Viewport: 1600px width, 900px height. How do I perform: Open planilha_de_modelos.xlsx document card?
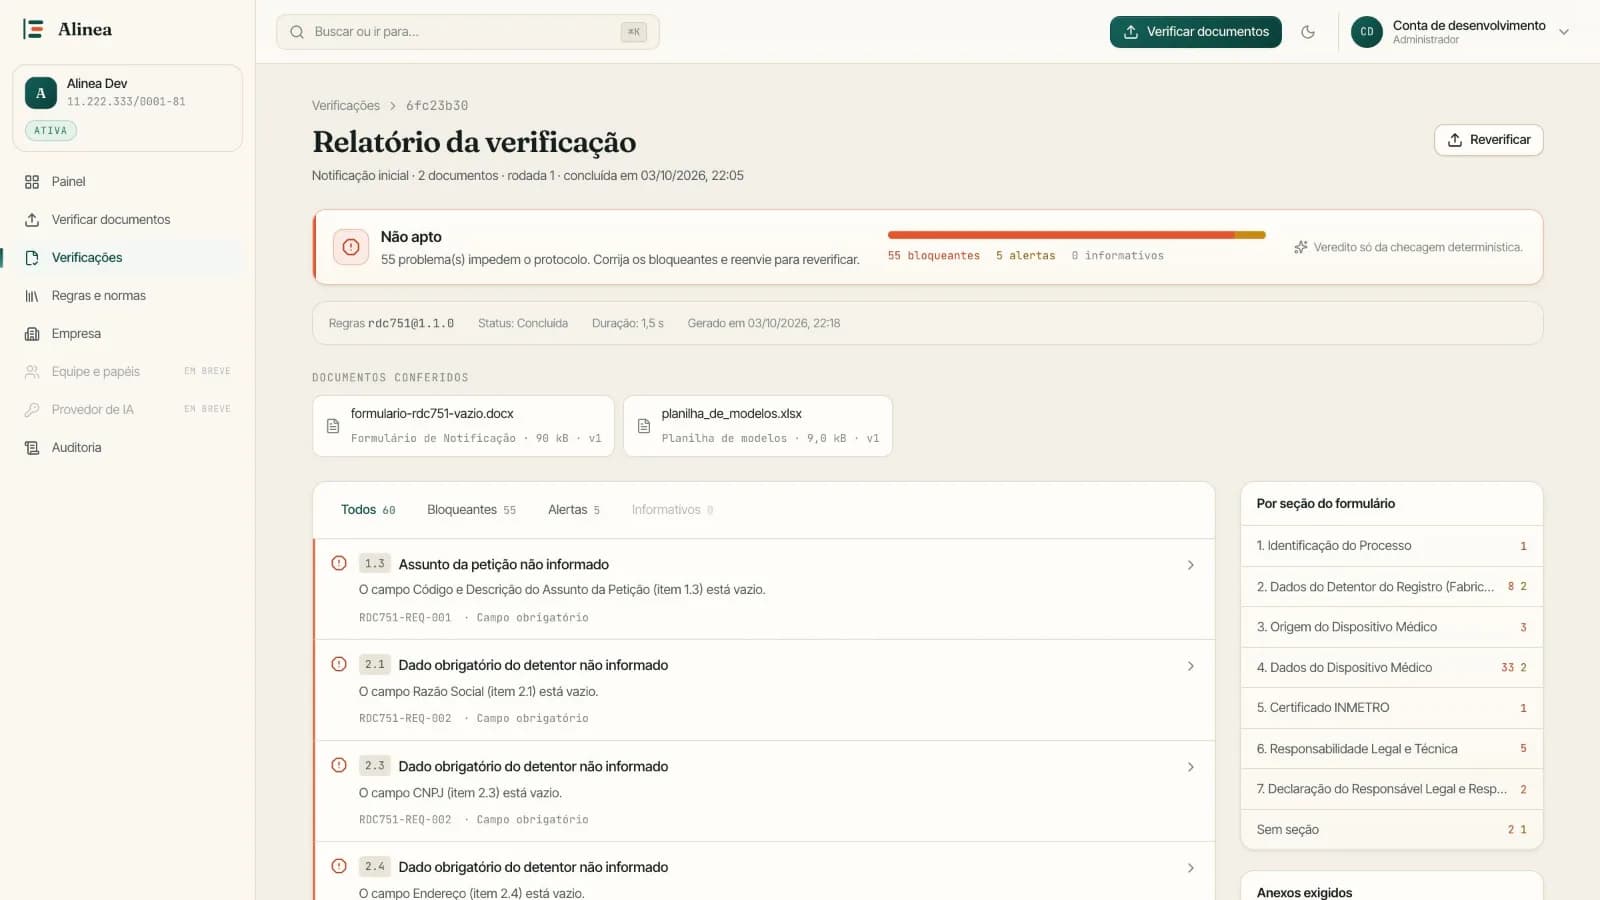coord(757,426)
